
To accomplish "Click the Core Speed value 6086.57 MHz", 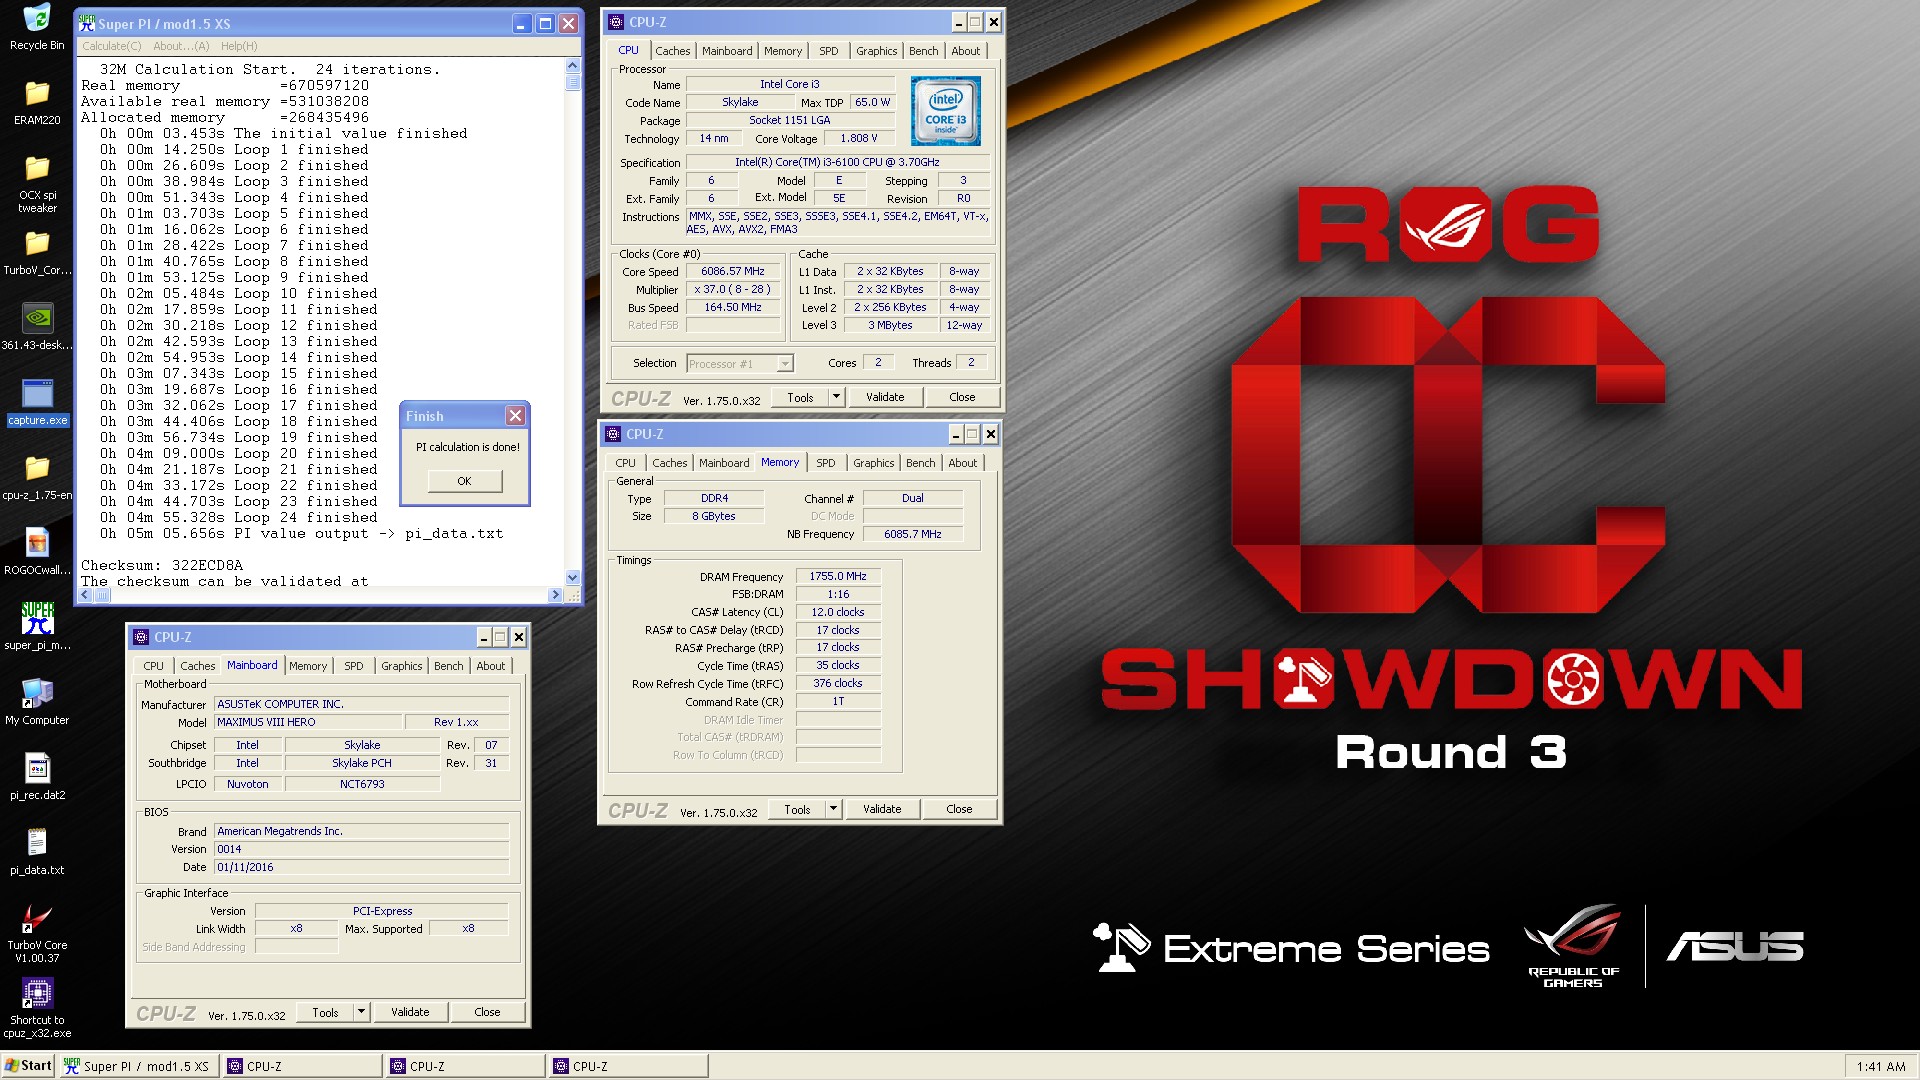I will coord(733,272).
